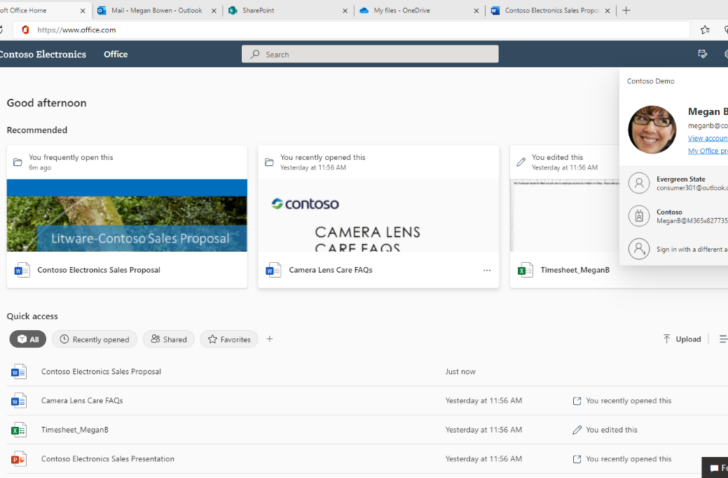This screenshot has width=728, height=478.
Task: Click the Contoso Electronics header title
Action: tap(43, 54)
